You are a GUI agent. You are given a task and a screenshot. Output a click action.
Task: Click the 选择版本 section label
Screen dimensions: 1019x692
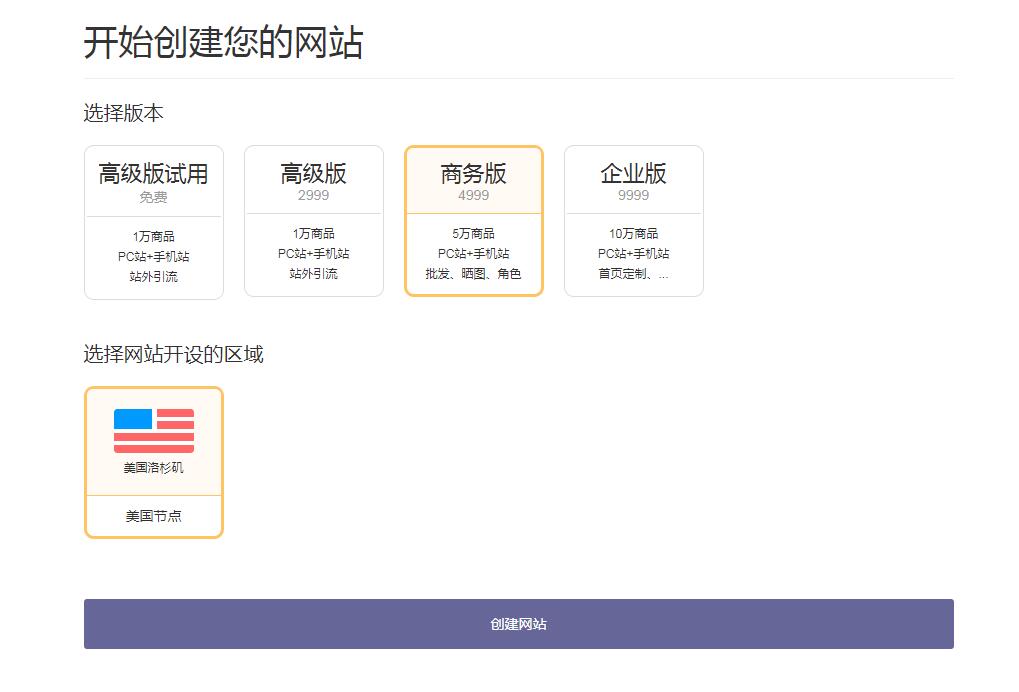(123, 113)
